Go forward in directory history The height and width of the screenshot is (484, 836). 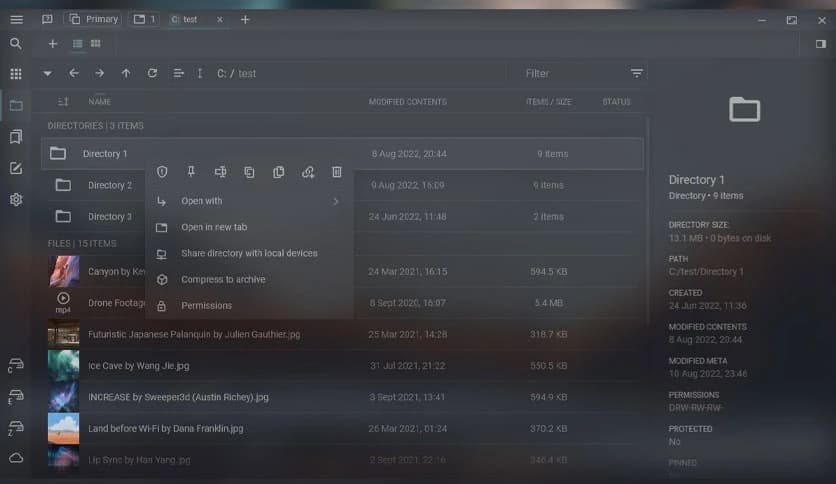coord(100,73)
